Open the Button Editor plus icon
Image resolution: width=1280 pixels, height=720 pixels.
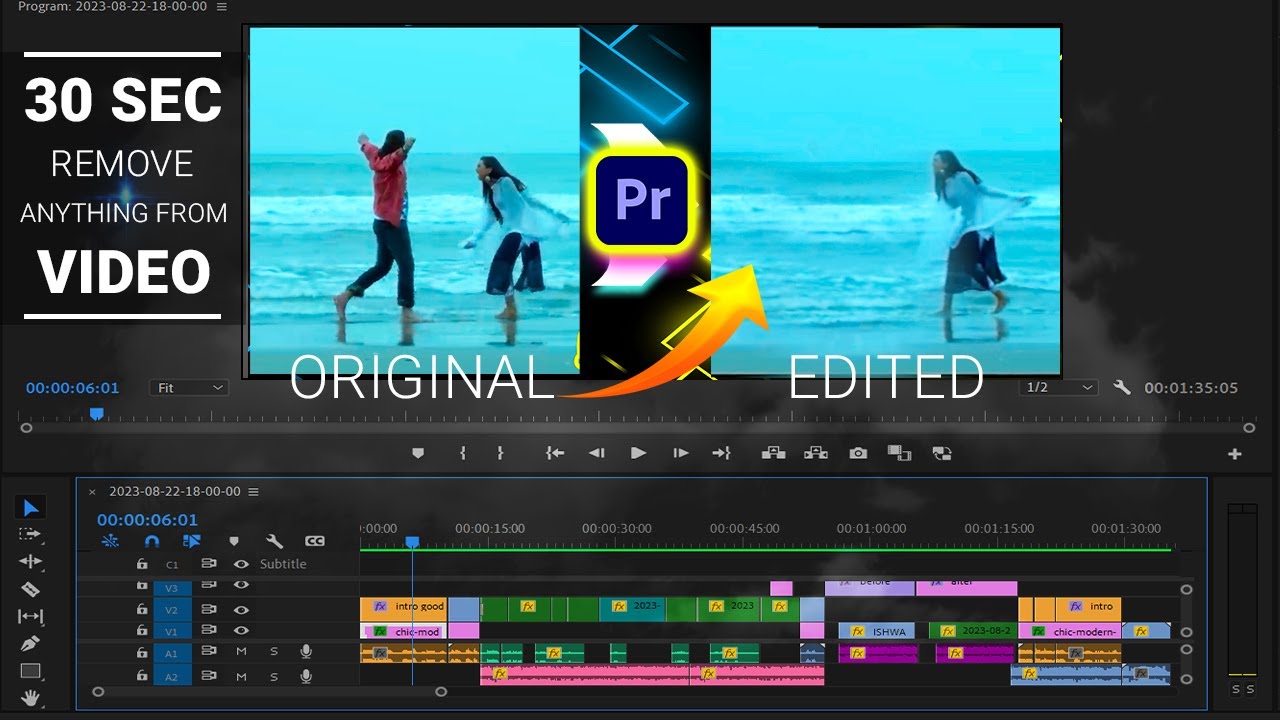1235,454
